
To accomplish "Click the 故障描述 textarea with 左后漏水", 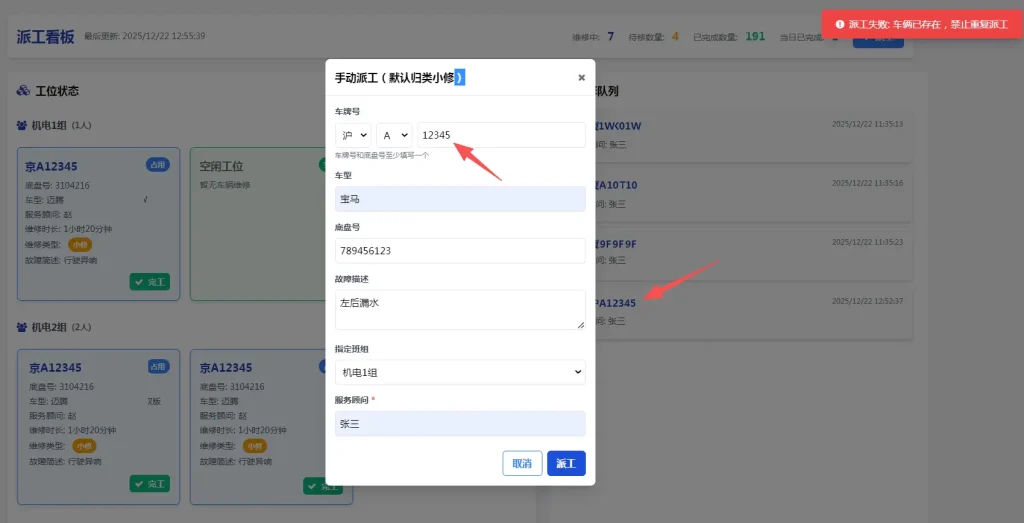I will [460, 309].
